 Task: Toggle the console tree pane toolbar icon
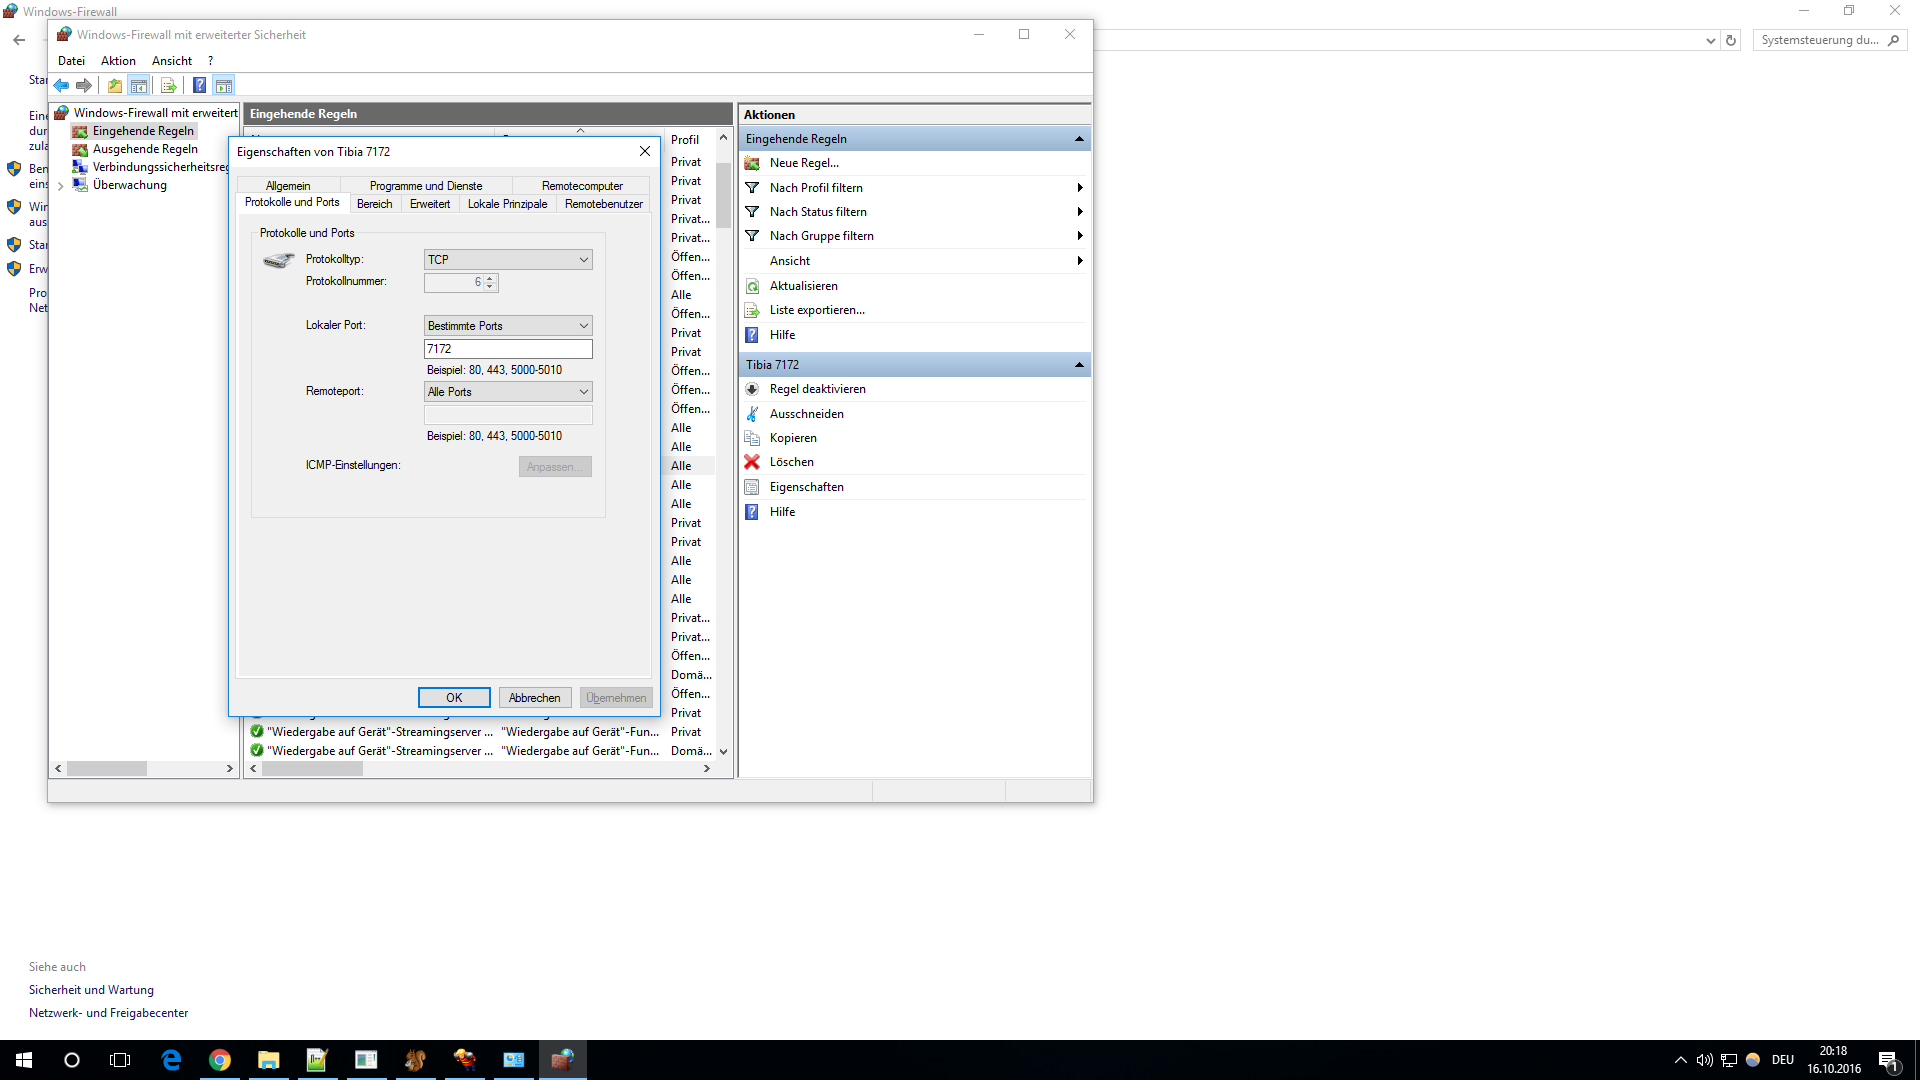point(139,86)
